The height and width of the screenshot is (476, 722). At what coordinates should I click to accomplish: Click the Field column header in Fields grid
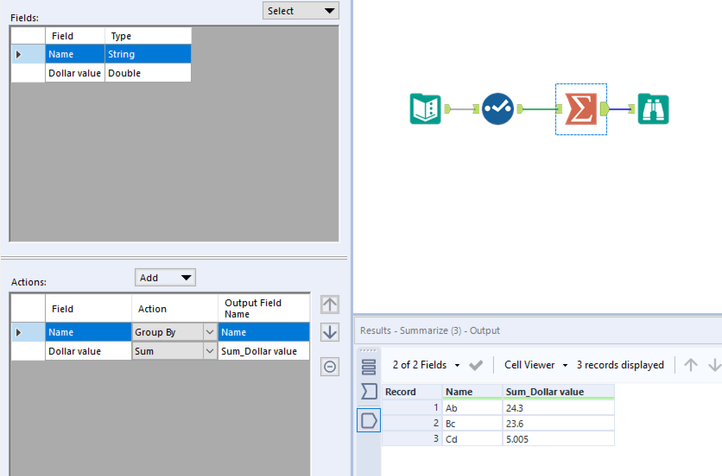coord(75,36)
